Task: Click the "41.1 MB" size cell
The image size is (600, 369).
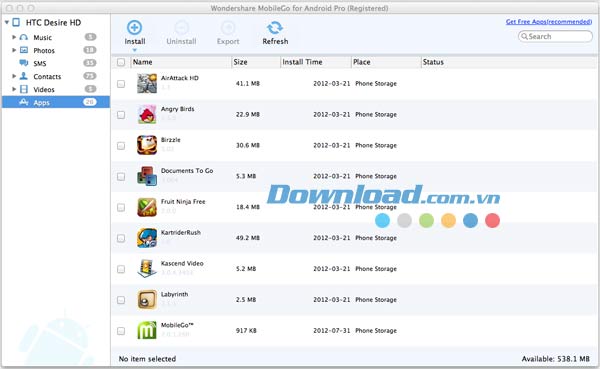Action: tap(248, 83)
